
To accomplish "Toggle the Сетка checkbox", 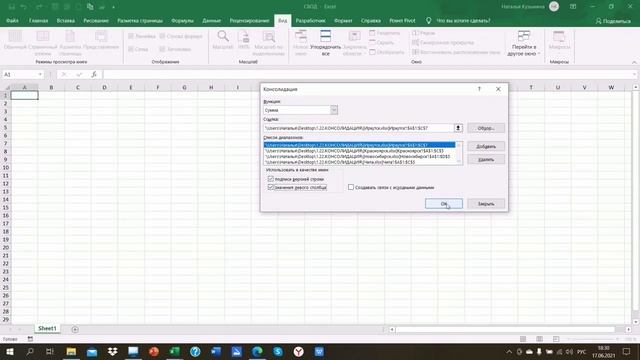I will (131, 49).
